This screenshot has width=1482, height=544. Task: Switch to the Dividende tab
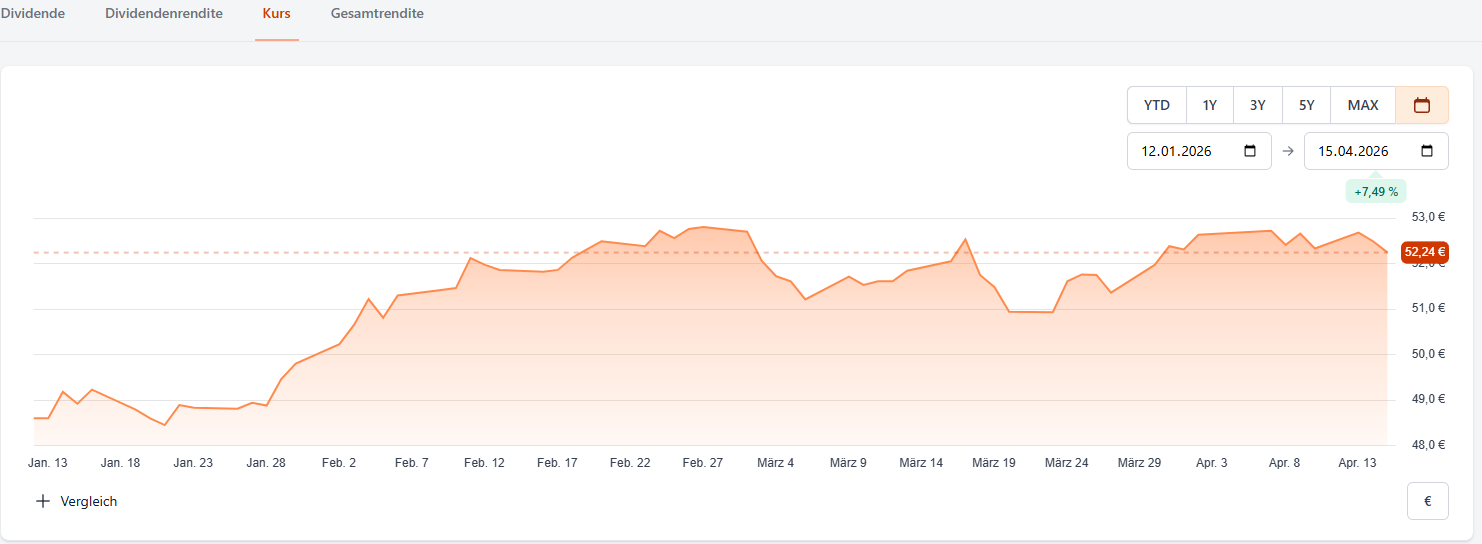(33, 14)
